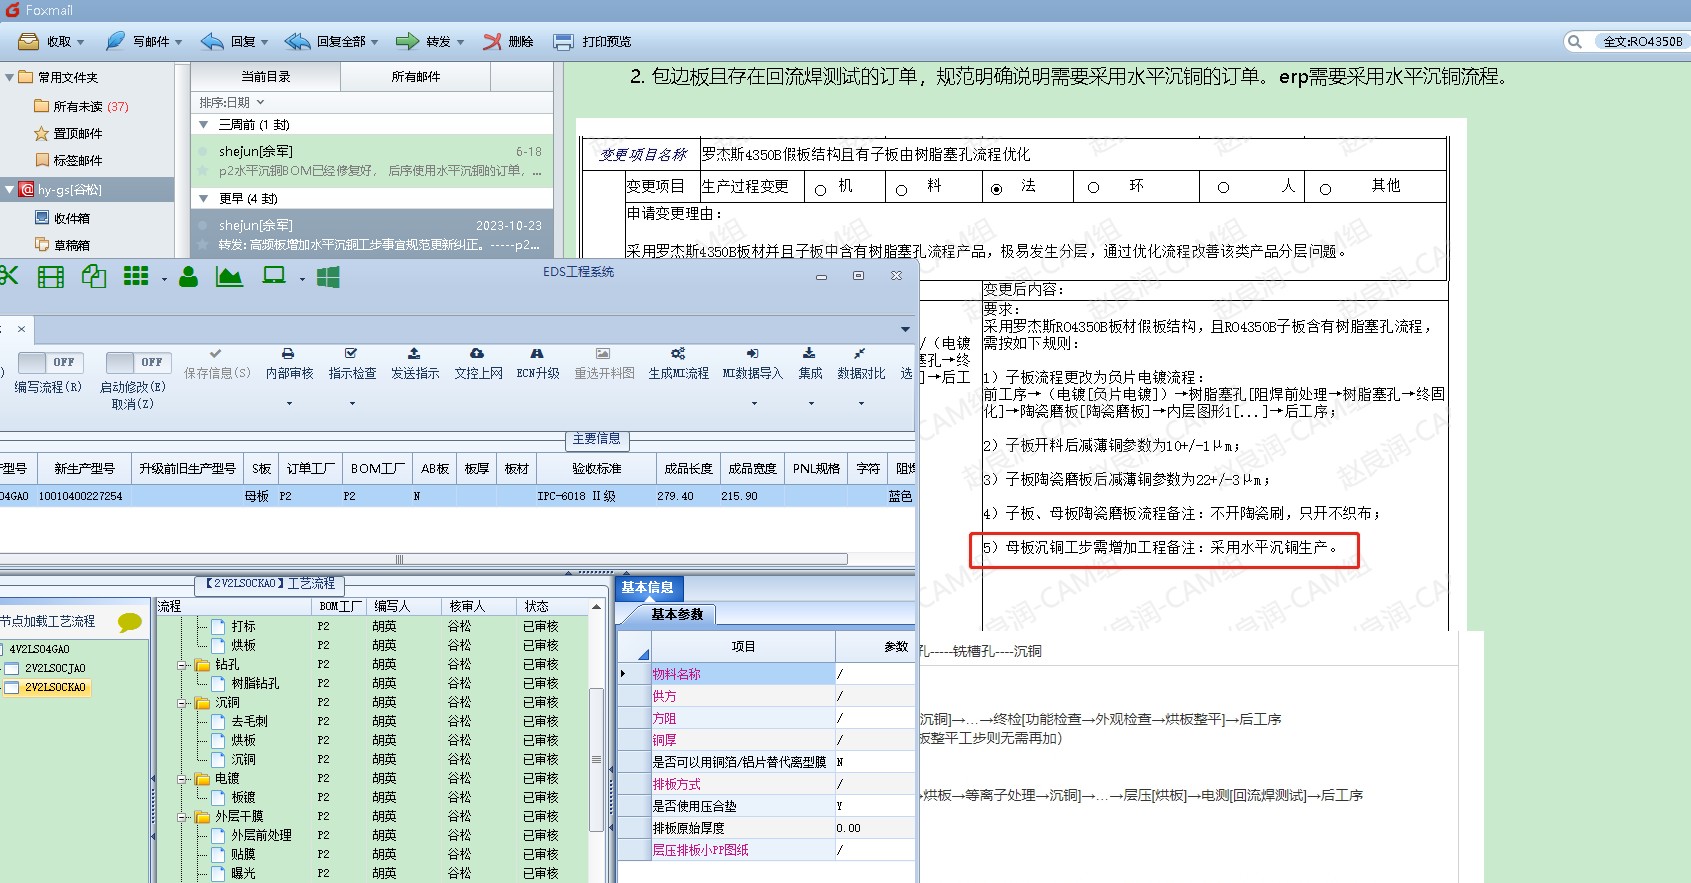Click the green film-strip icon in EDS toolbar

tap(50, 277)
